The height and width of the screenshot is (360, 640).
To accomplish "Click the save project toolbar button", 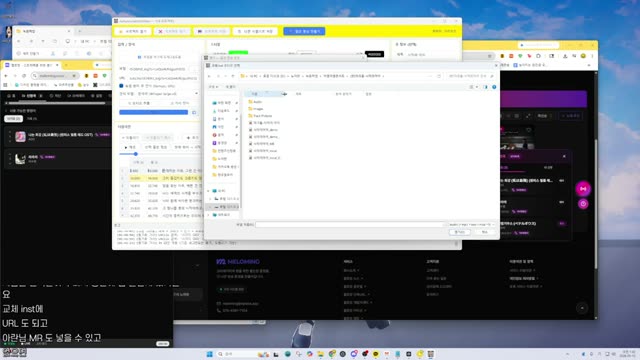I will point(211,31).
